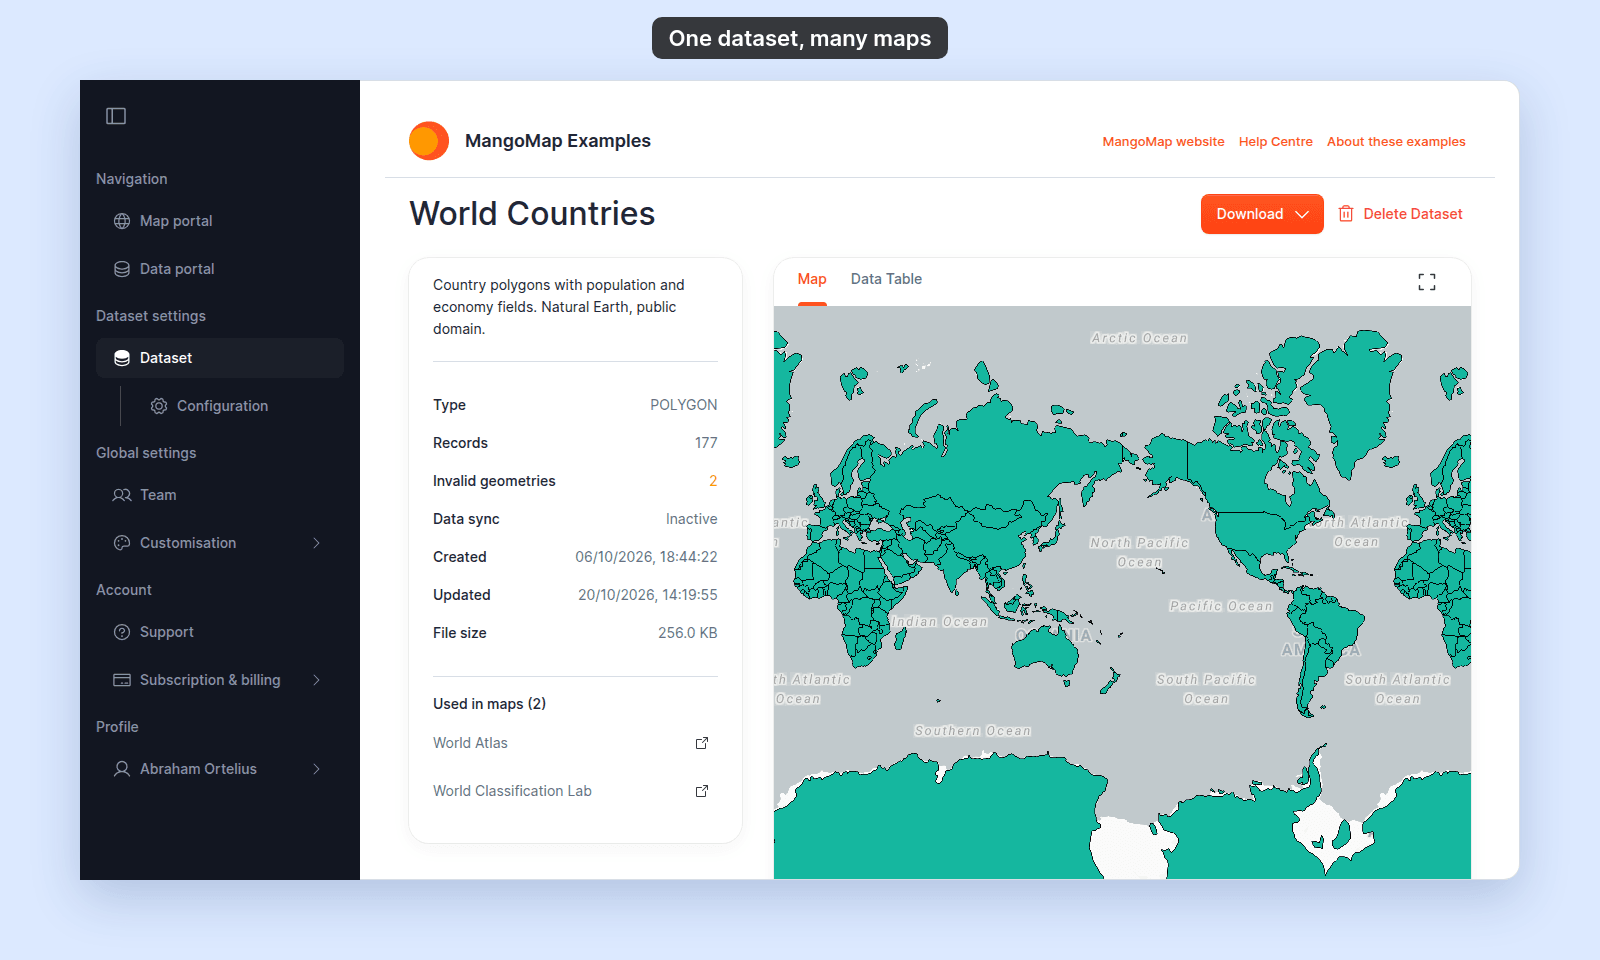The height and width of the screenshot is (960, 1600).
Task: Click the Map portal globe icon
Action: 122,221
